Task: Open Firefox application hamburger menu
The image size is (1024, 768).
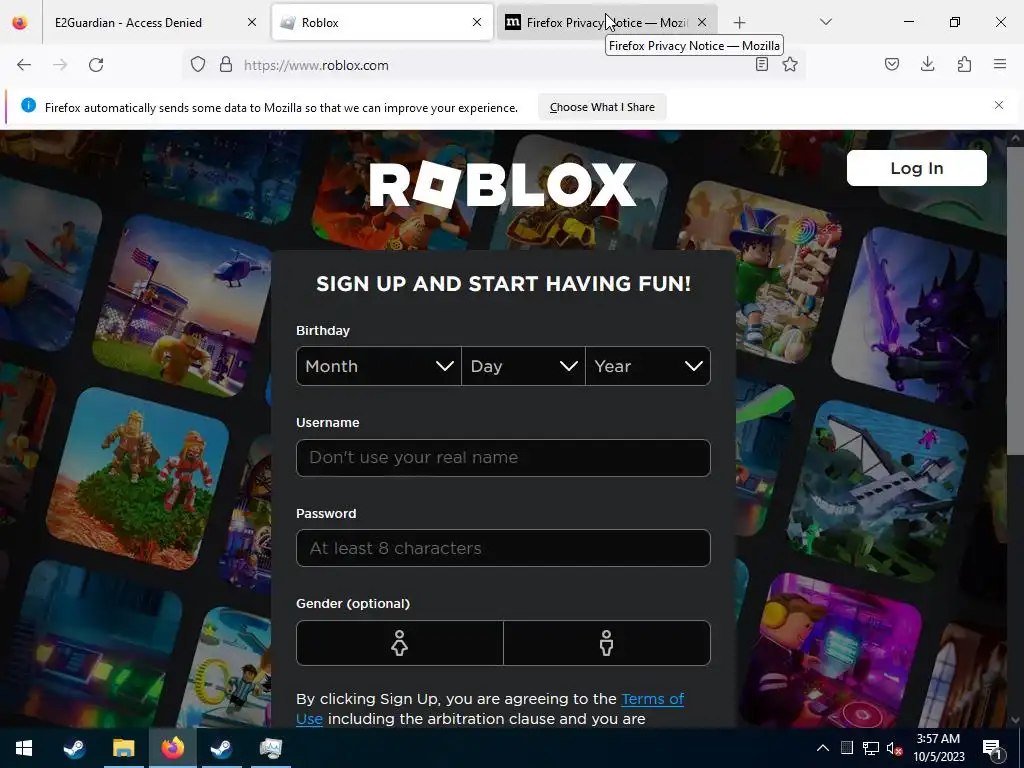Action: 1000,65
